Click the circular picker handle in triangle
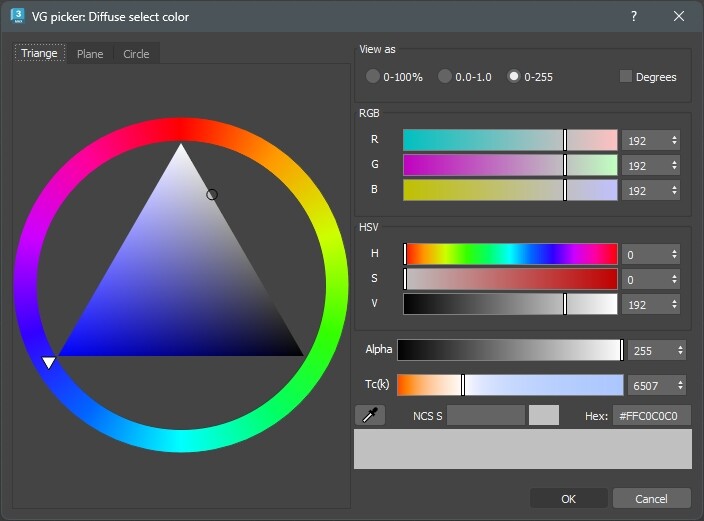Screen dimensions: 704x521 pyautogui.click(x=212, y=194)
